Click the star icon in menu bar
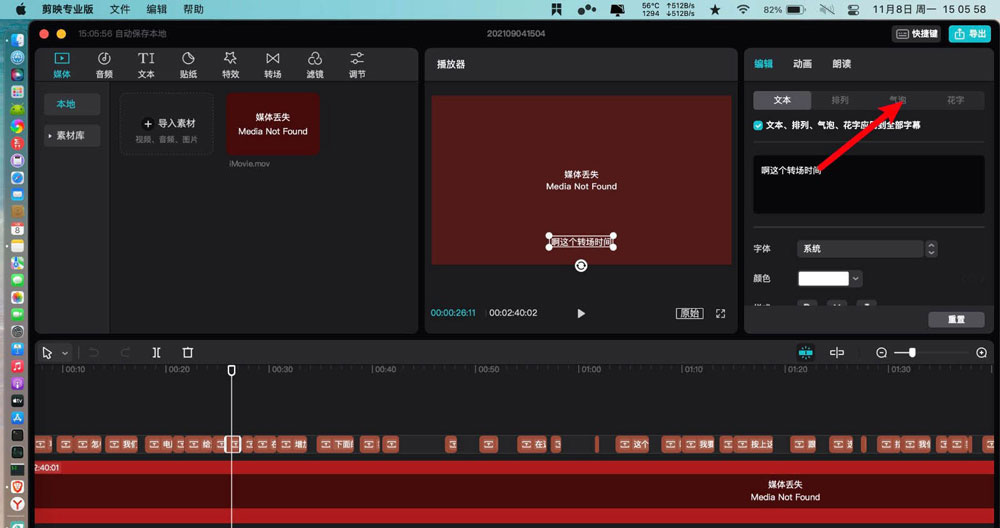This screenshot has width=1000, height=528. (715, 10)
